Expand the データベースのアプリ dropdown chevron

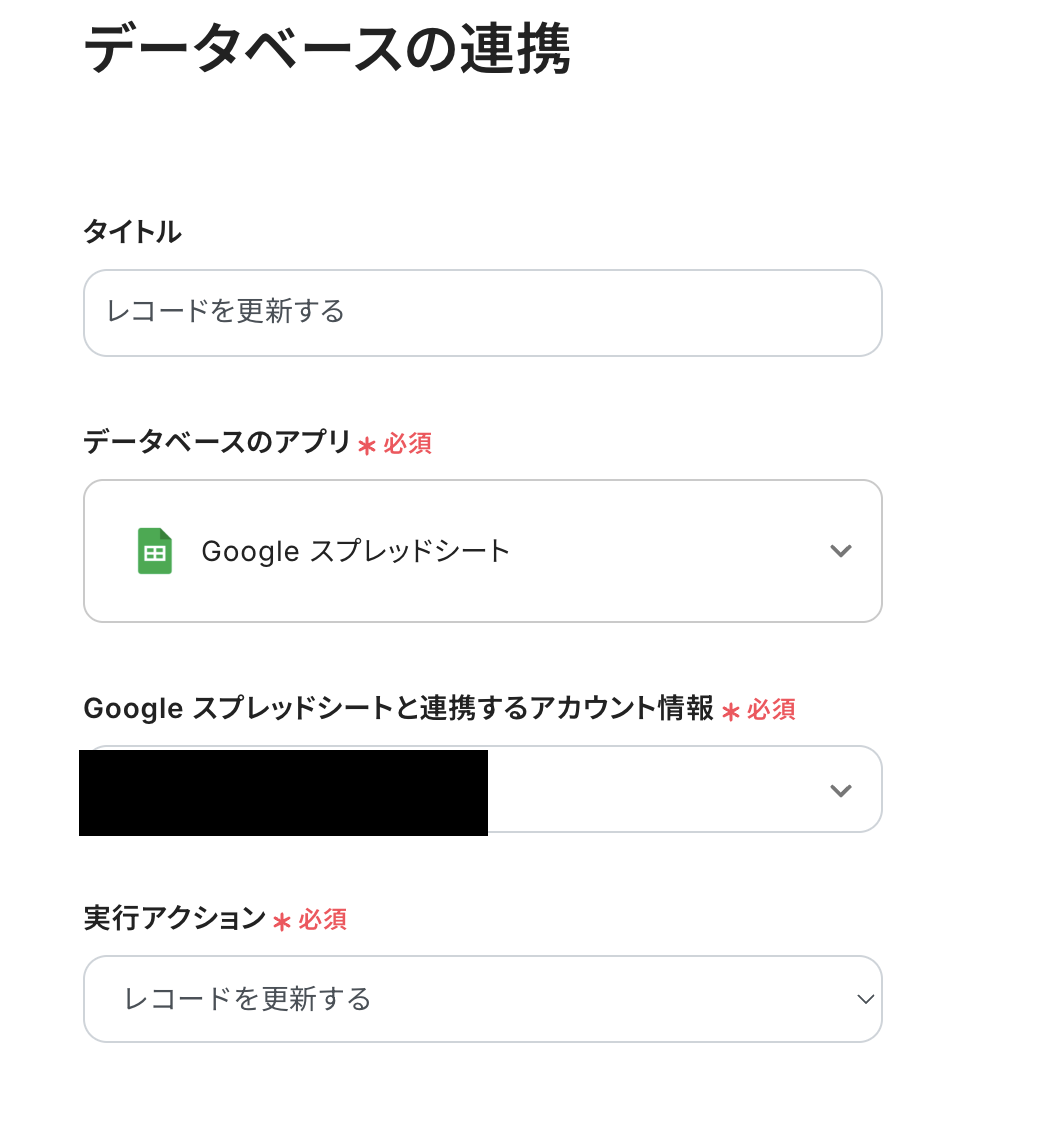point(840,551)
